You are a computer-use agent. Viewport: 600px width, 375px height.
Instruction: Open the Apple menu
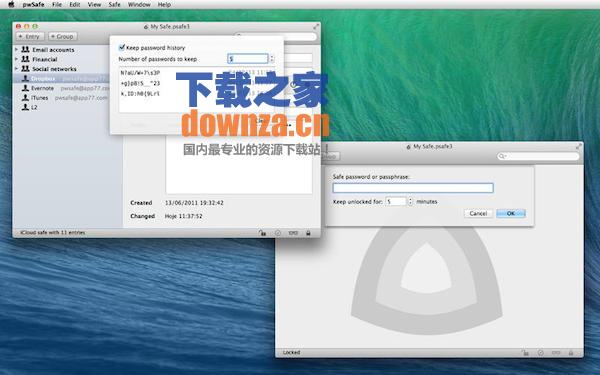click(11, 5)
